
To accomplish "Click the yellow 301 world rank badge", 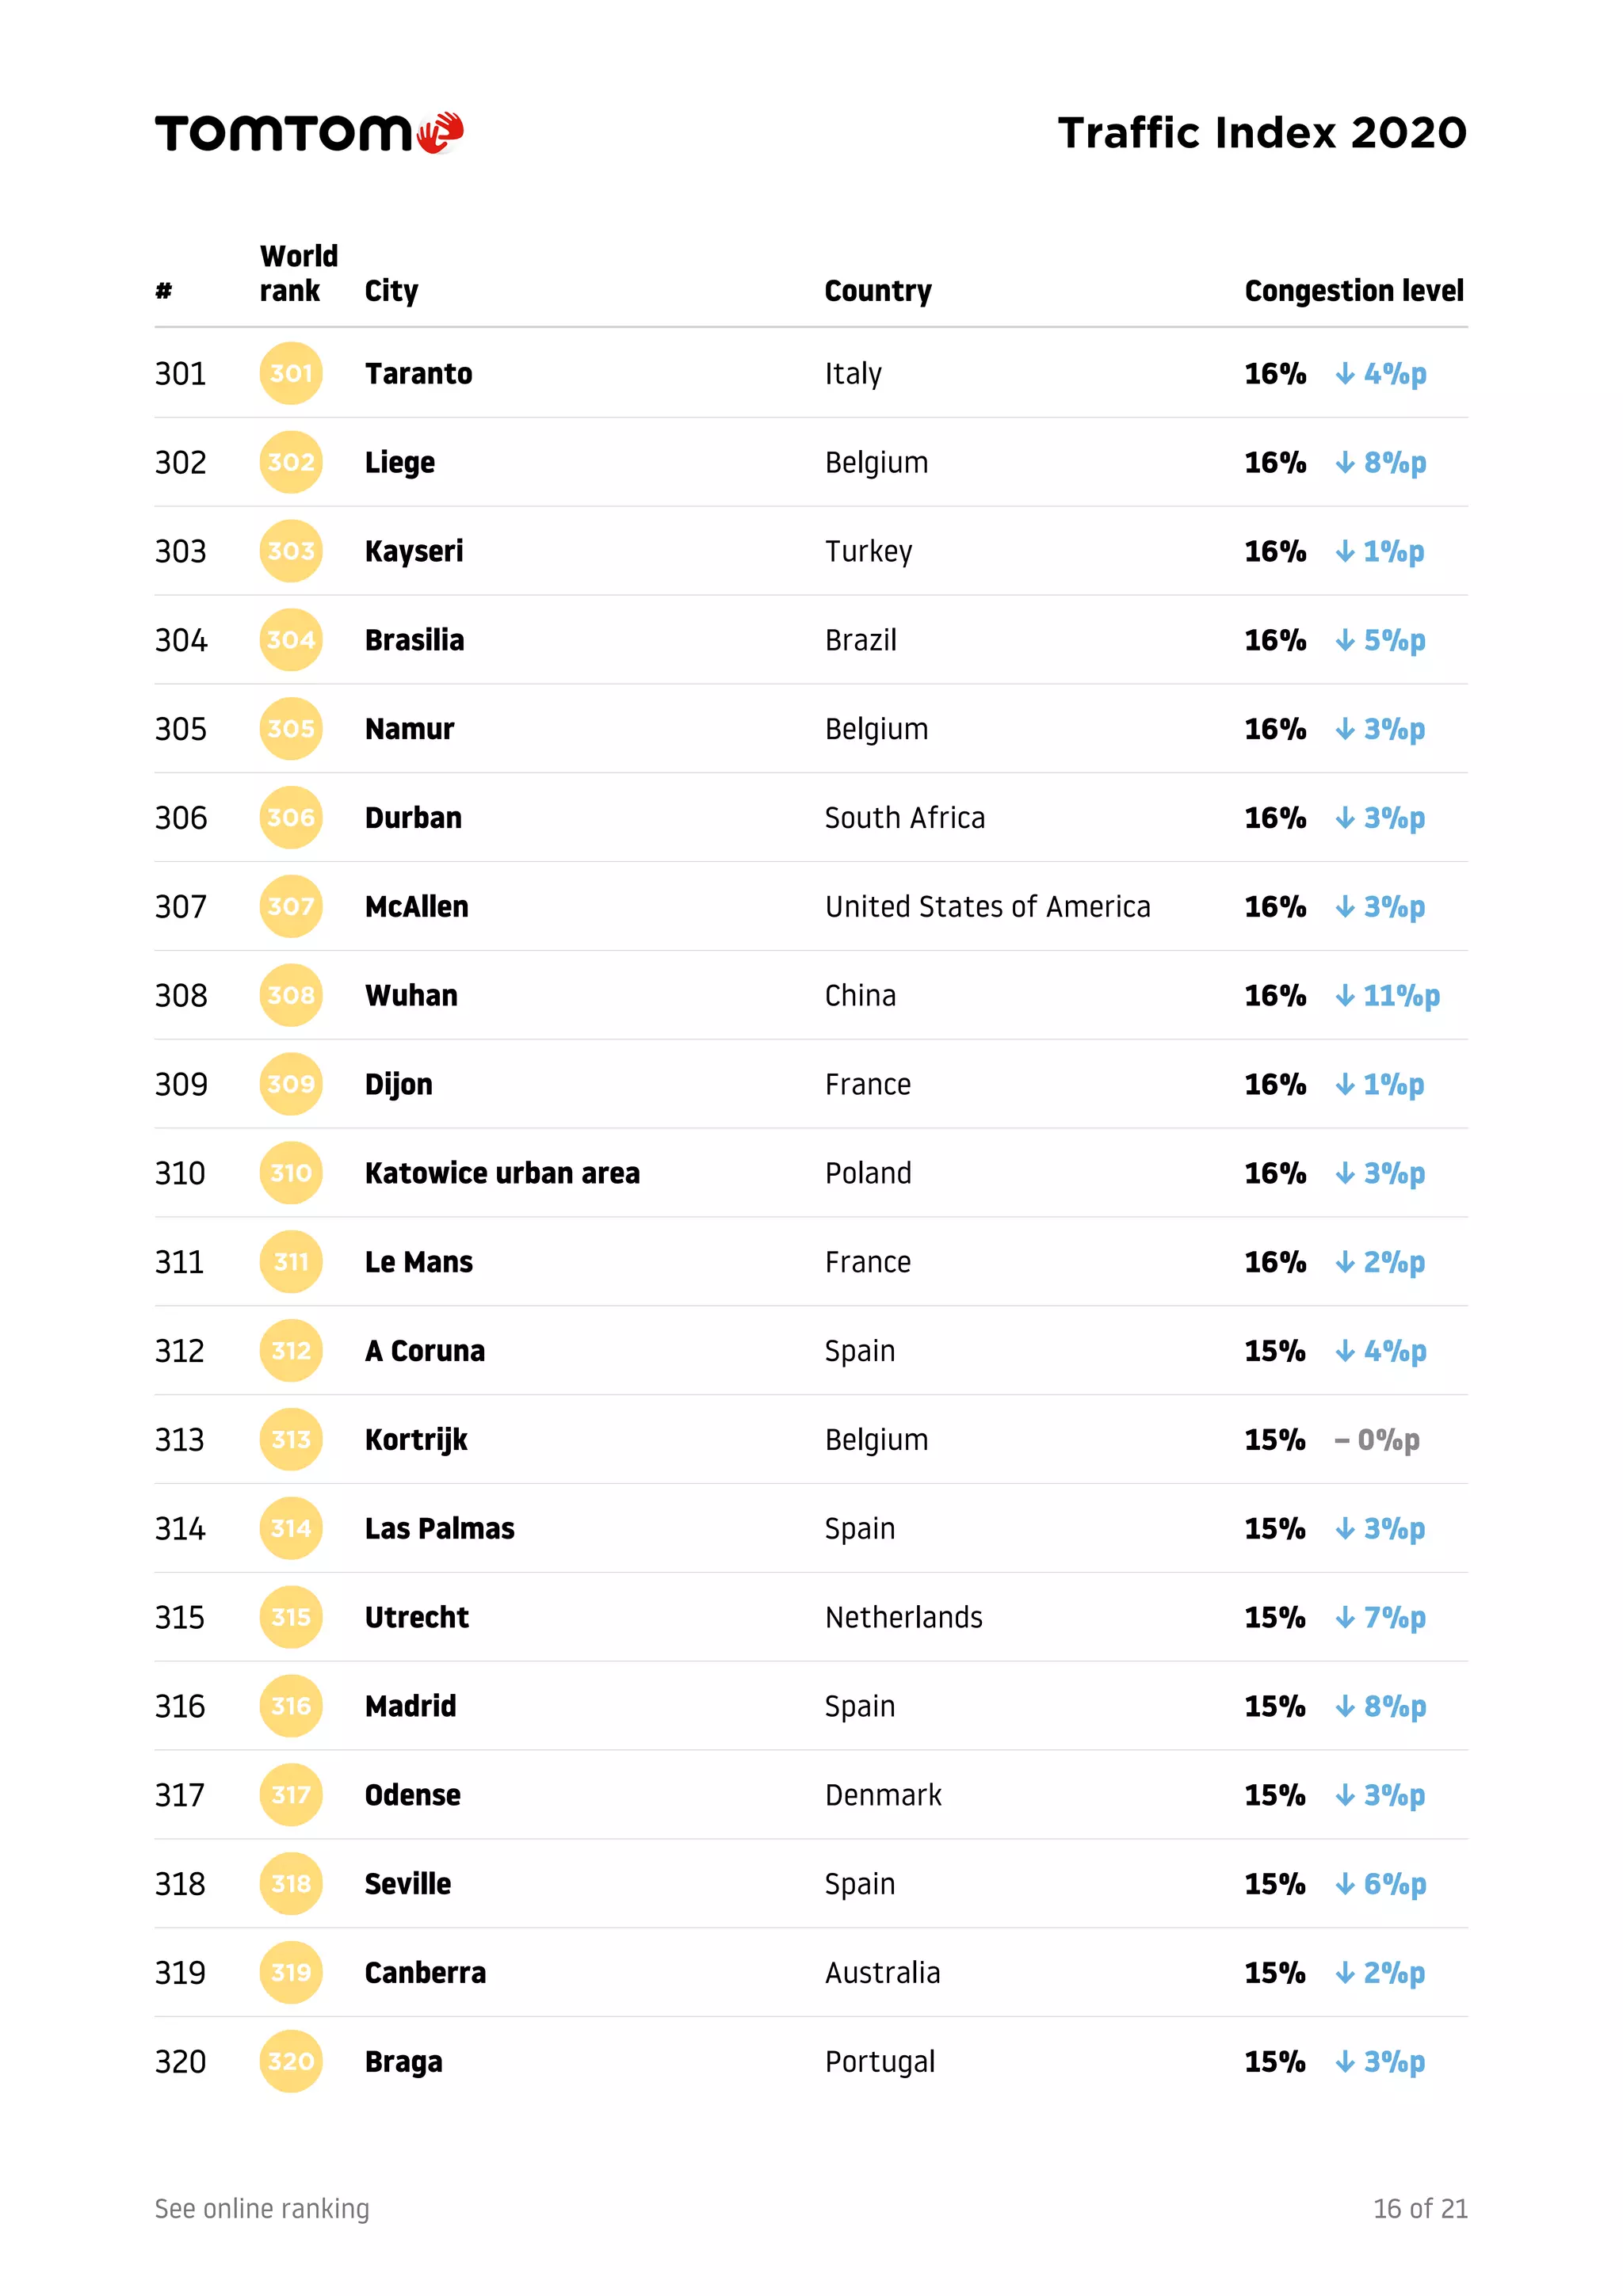I will coord(291,373).
